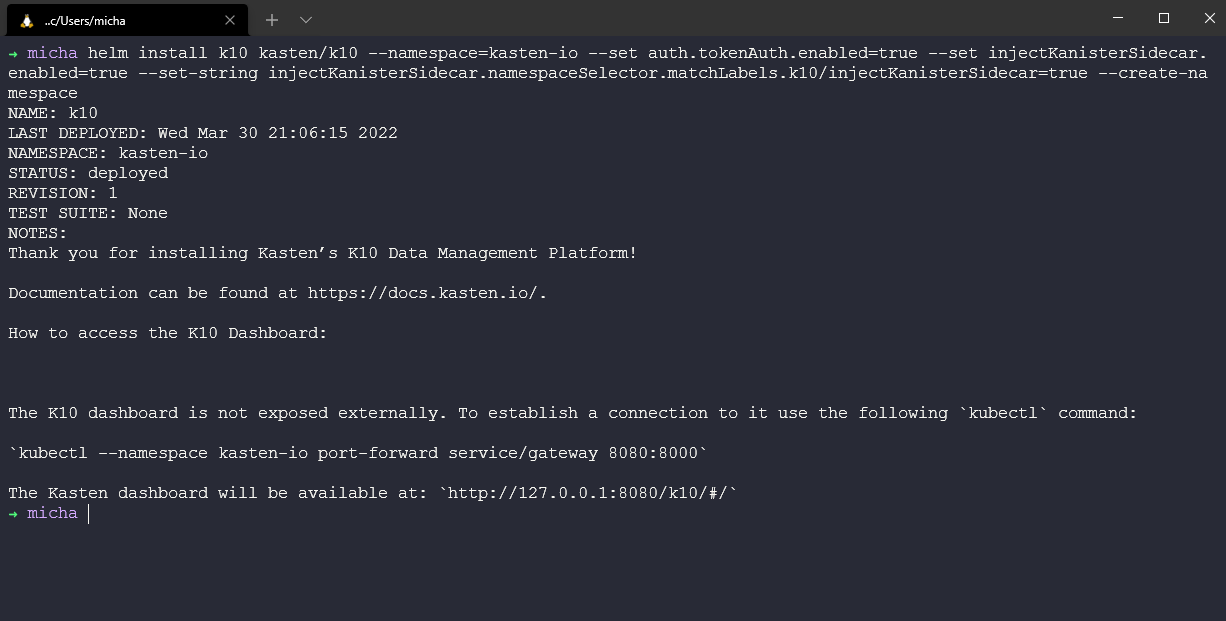The image size is (1226, 621).
Task: Click the NAMESPACE: kasten-io output line
Action: (x=108, y=153)
